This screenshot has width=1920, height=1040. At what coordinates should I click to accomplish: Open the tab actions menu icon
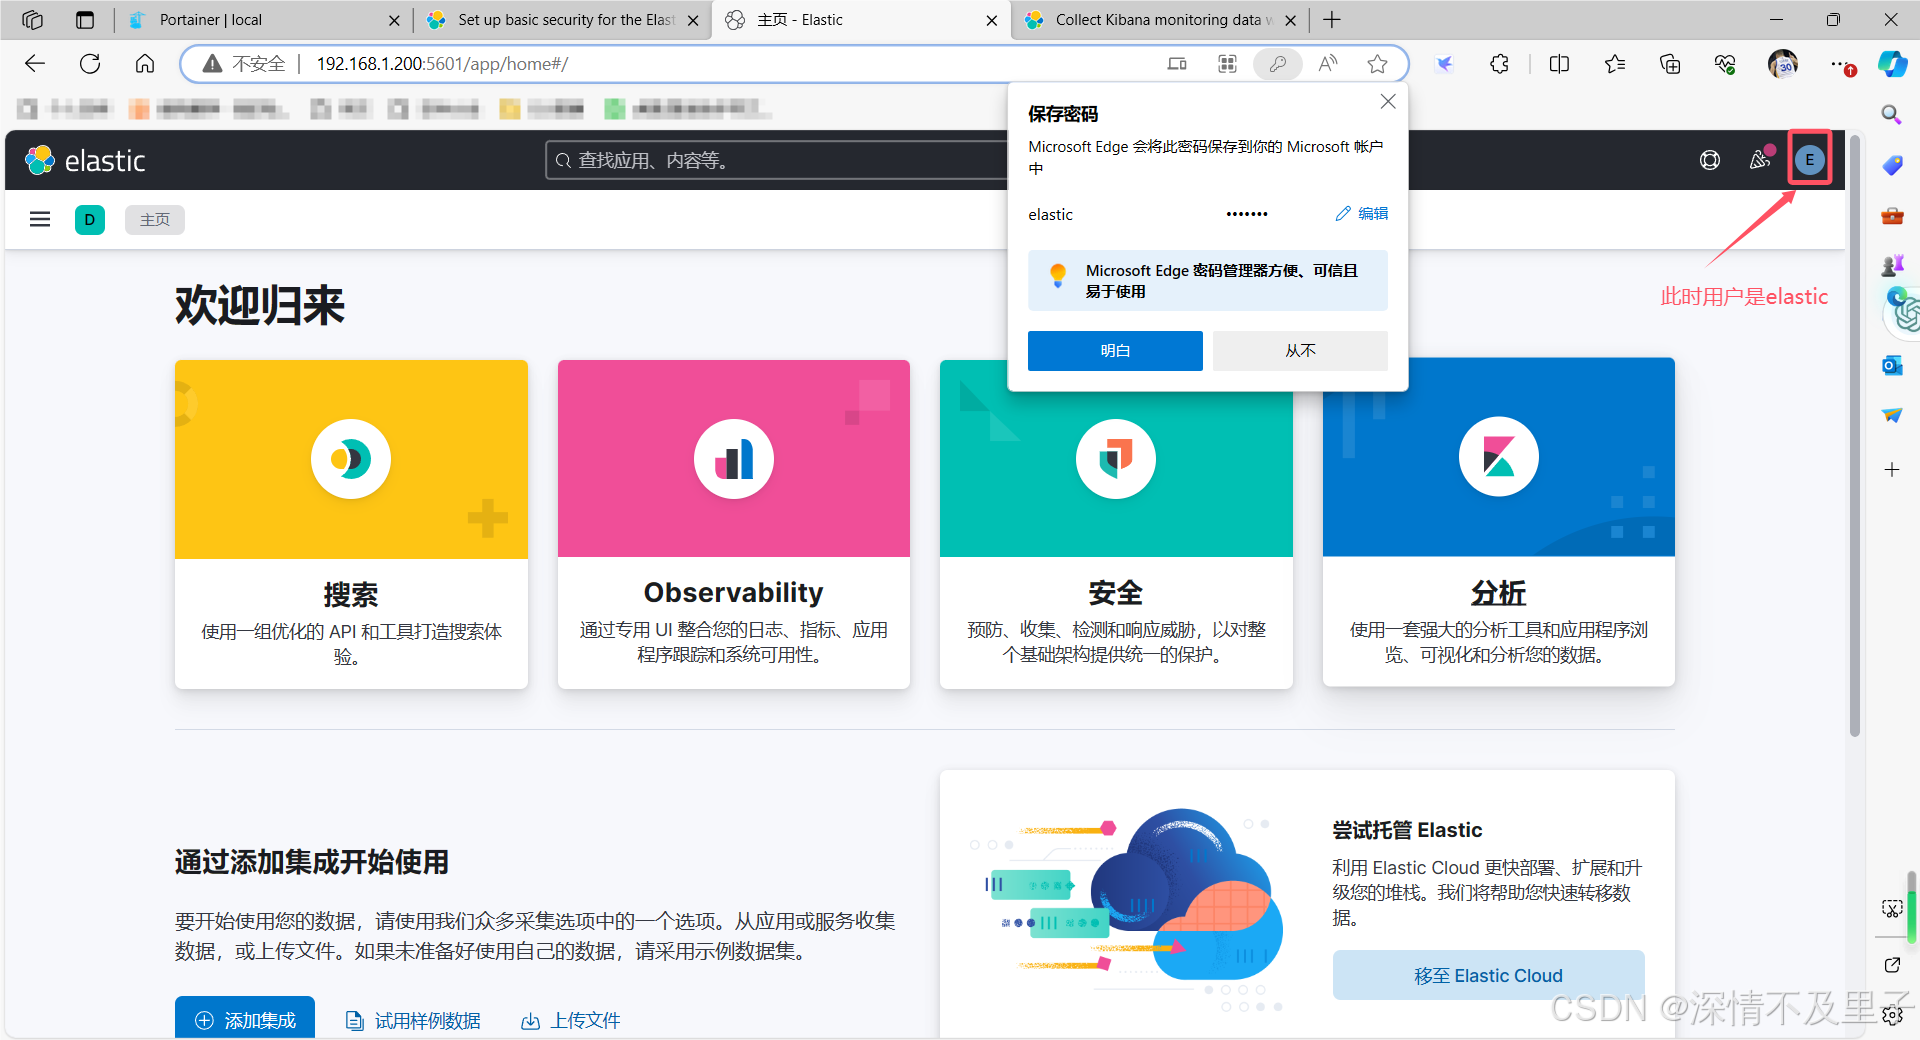click(85, 20)
